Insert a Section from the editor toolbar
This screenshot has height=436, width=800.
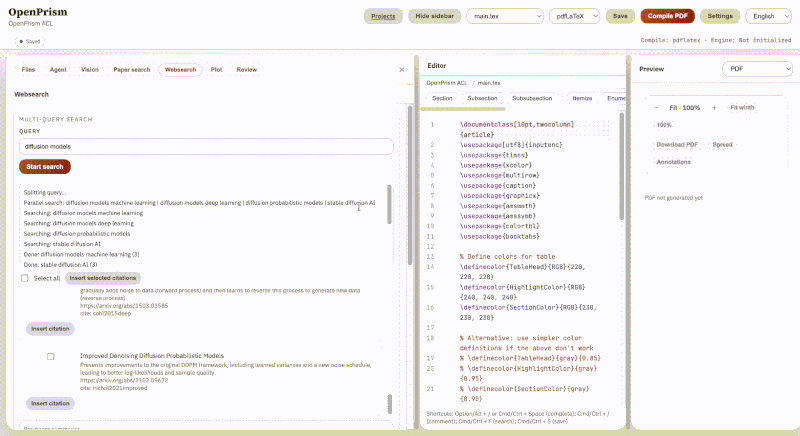442,98
